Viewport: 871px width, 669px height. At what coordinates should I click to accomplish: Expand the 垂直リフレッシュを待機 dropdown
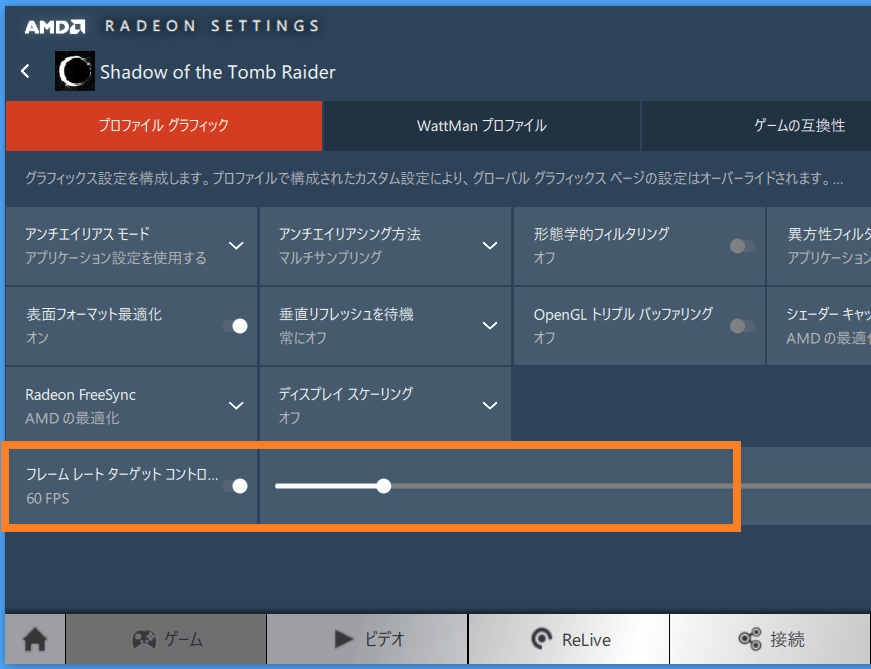tap(489, 326)
